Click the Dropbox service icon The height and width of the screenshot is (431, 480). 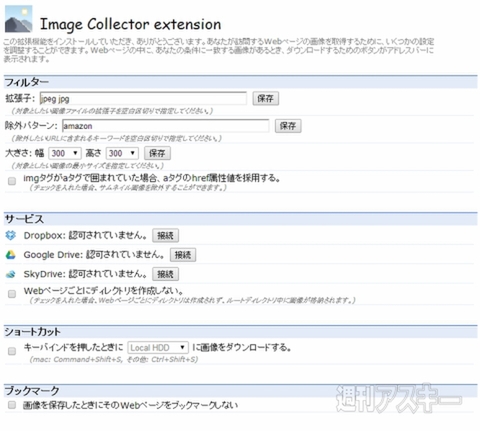click(11, 235)
